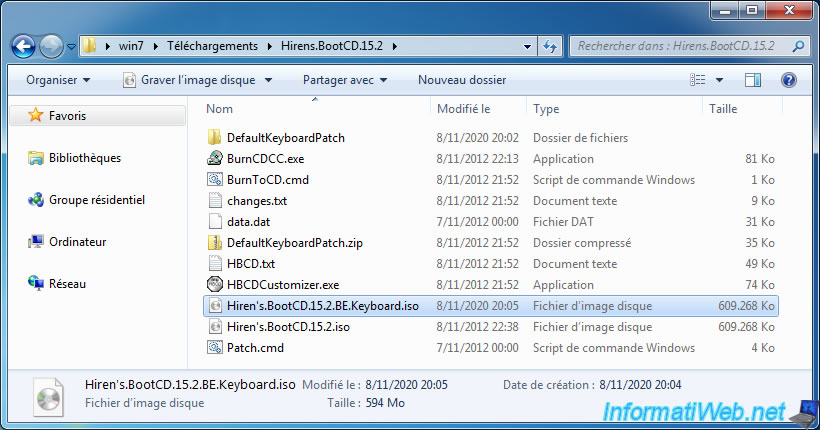Open Ordinateur in the navigation pane

77,242
